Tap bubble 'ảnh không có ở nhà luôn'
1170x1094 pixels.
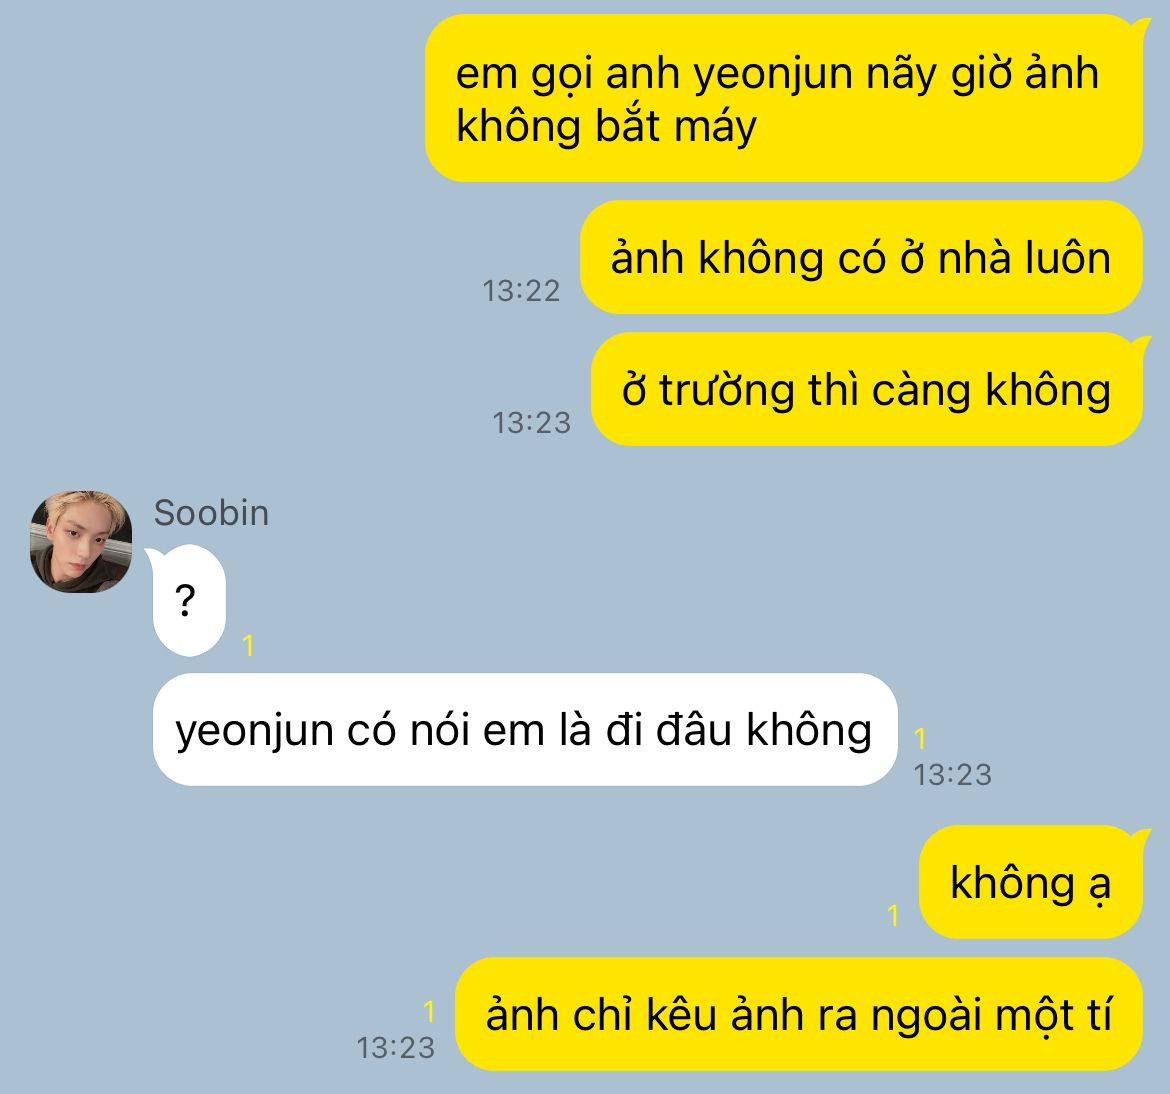[x=861, y=257]
